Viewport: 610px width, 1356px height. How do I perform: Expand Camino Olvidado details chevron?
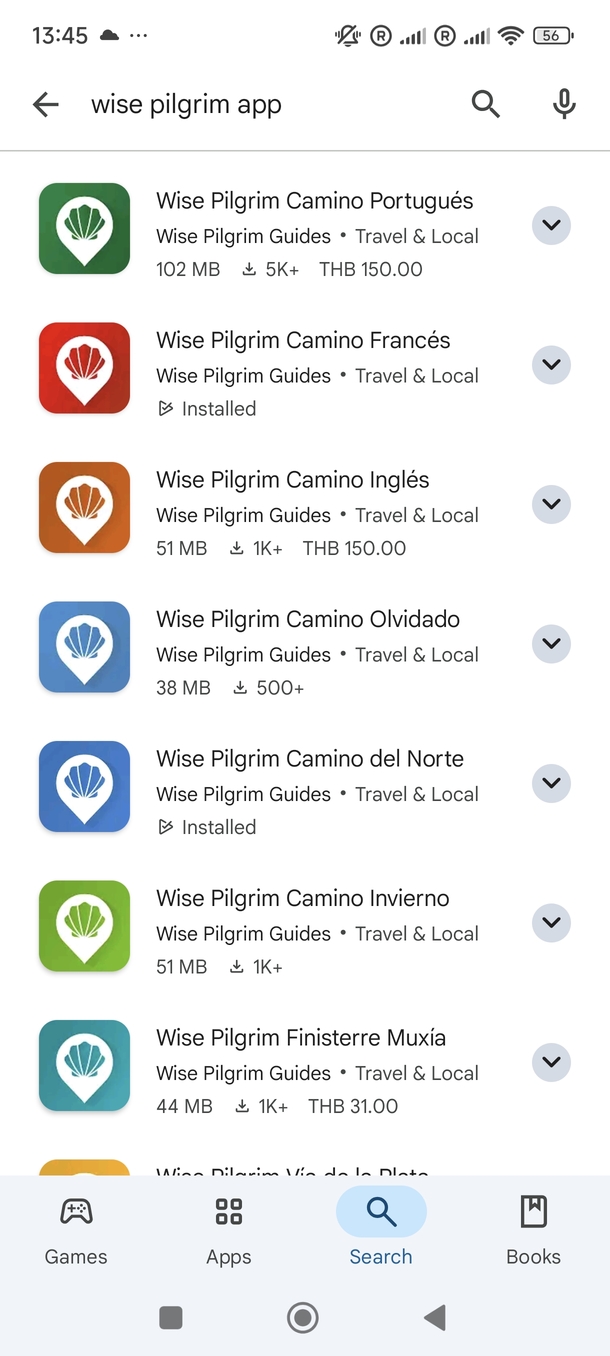(551, 644)
